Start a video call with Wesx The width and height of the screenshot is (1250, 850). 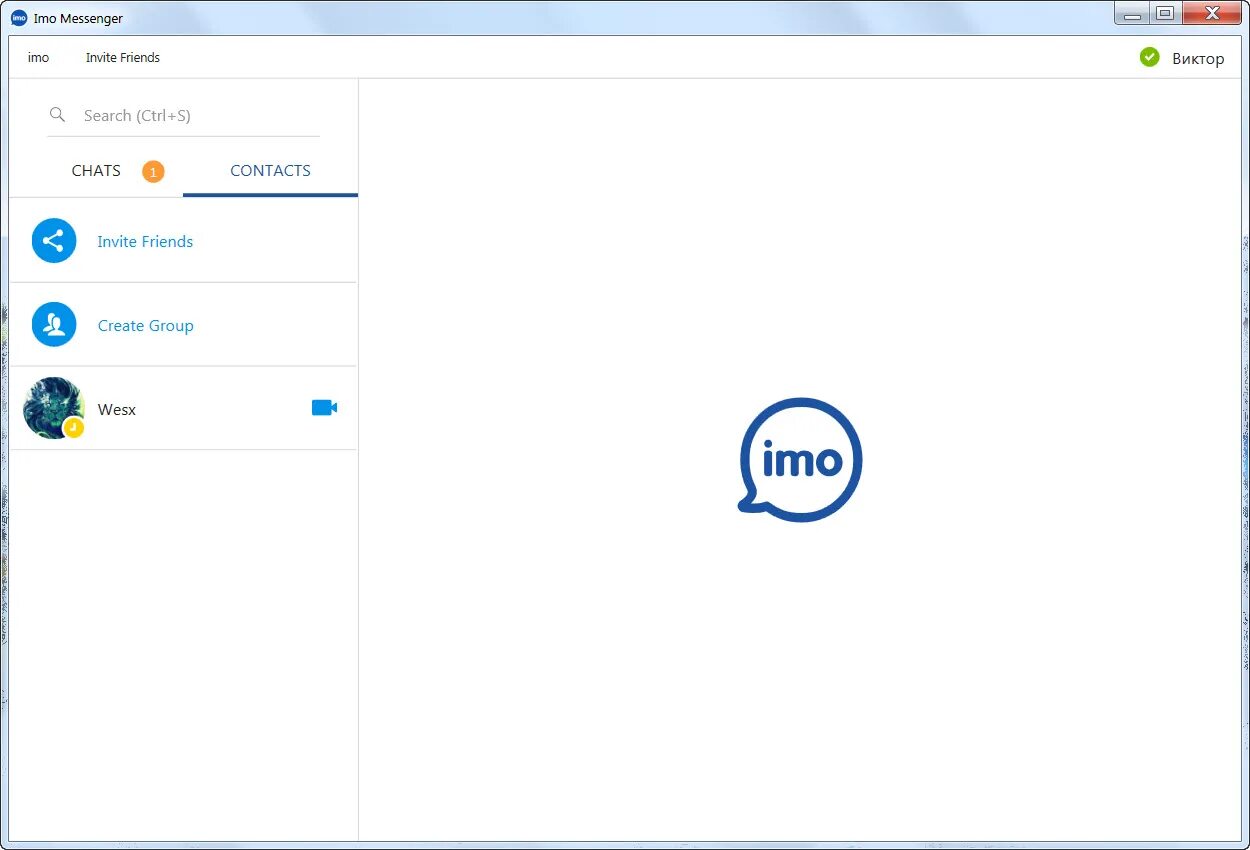click(324, 408)
